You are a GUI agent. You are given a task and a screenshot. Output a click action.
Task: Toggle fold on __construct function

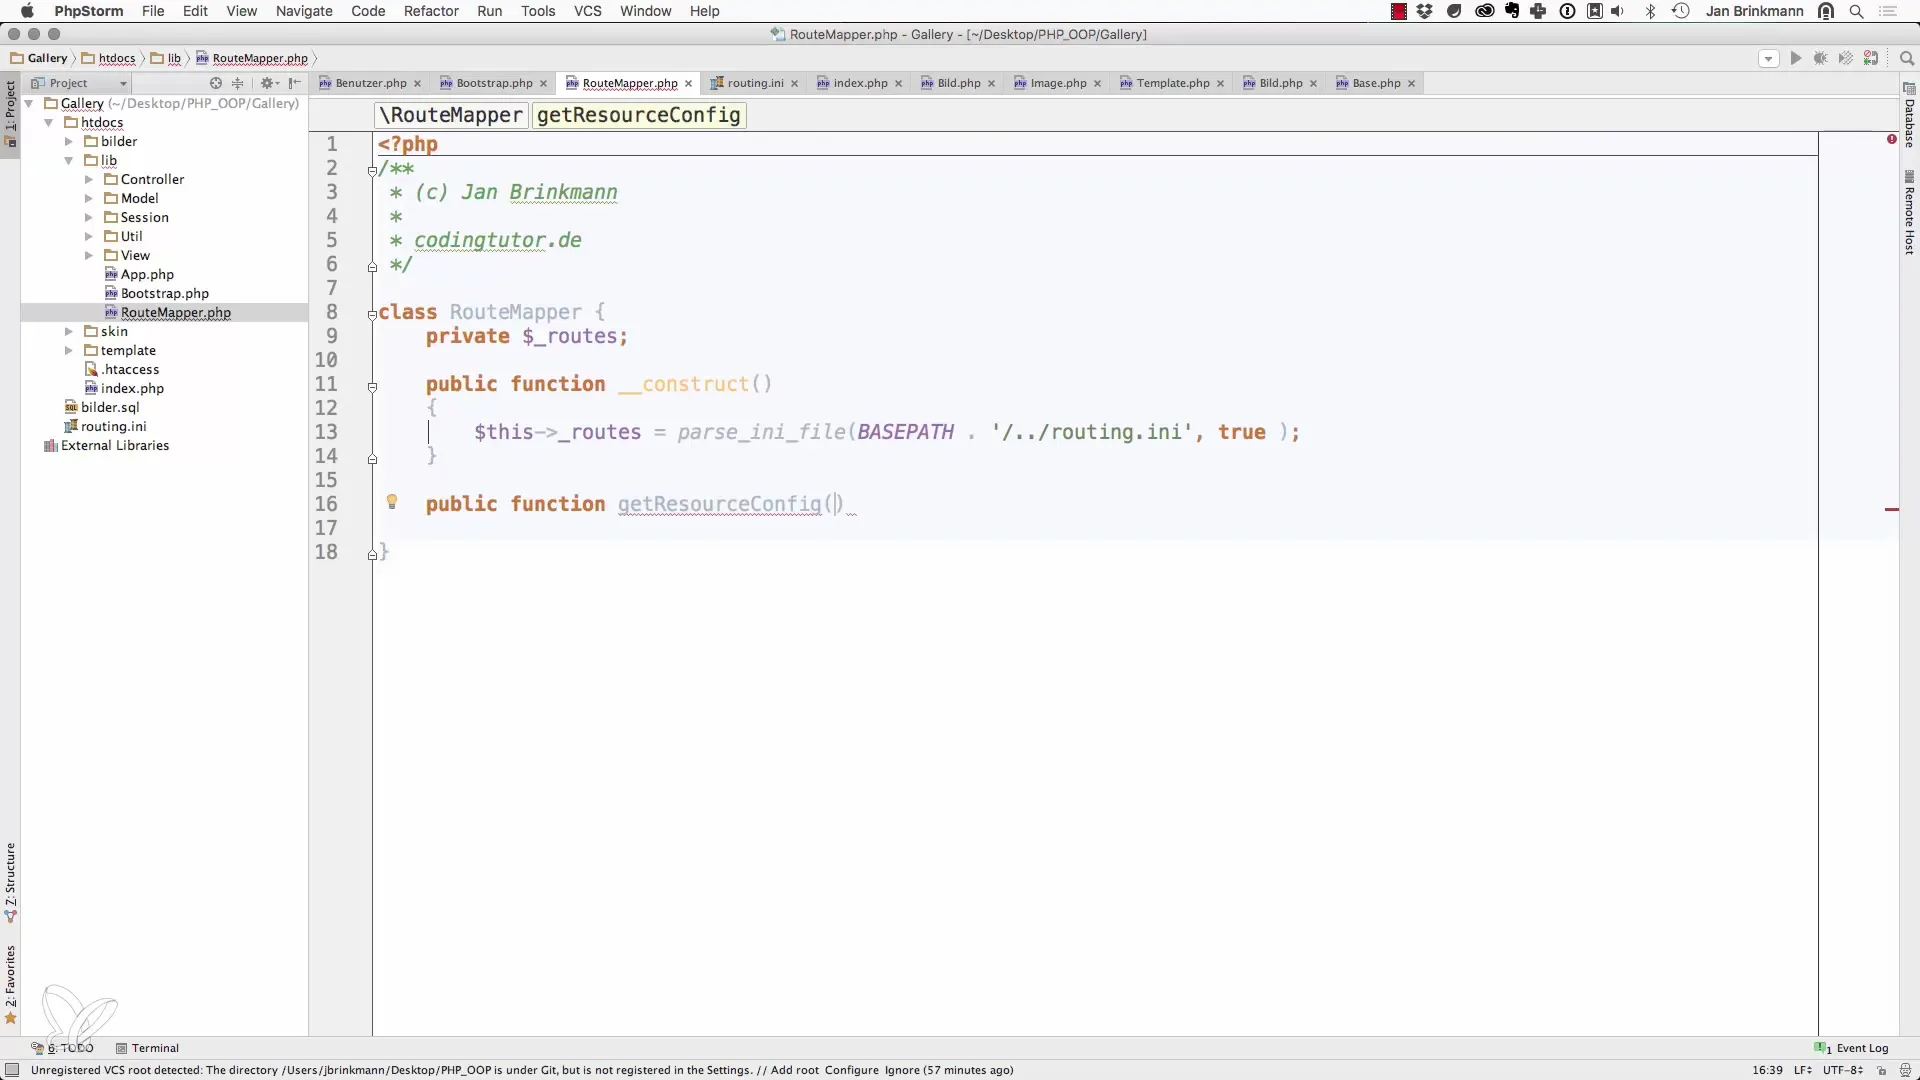[372, 387]
